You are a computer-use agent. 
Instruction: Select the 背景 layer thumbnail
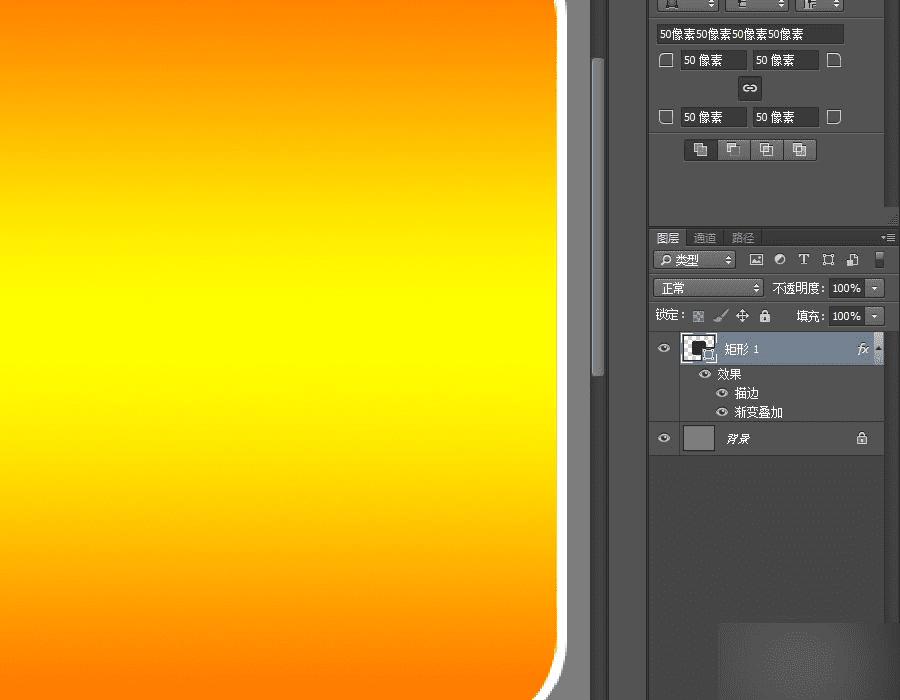[699, 438]
